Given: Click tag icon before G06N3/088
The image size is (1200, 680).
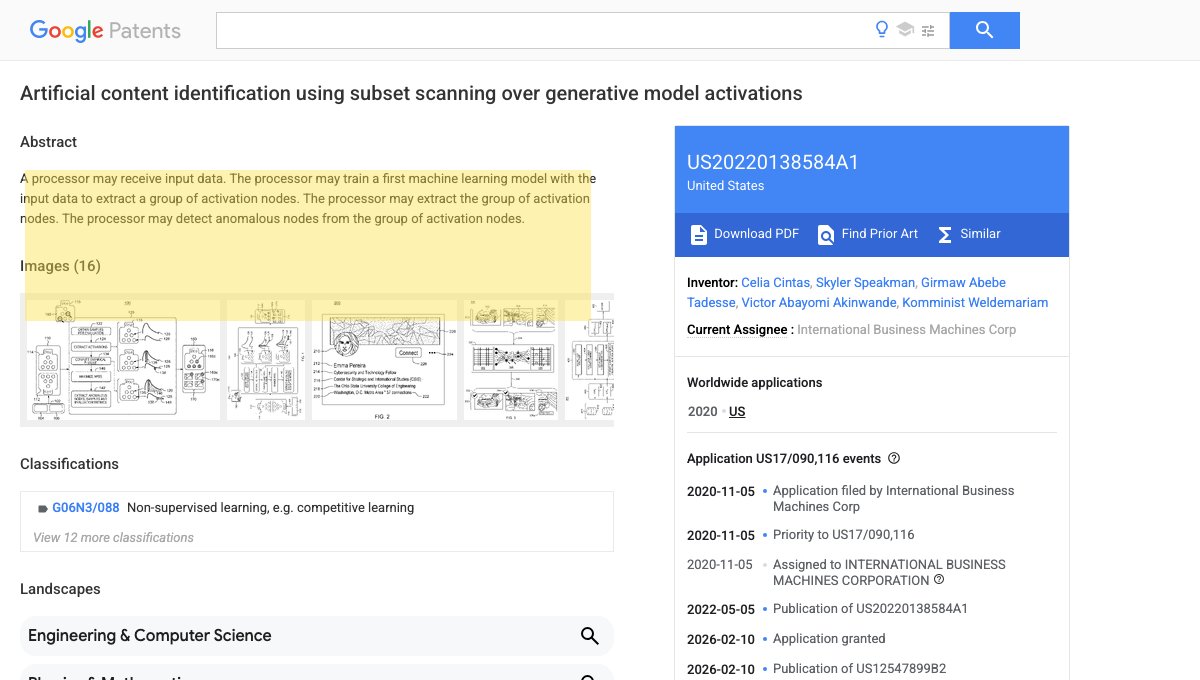Looking at the screenshot, I should [42, 508].
